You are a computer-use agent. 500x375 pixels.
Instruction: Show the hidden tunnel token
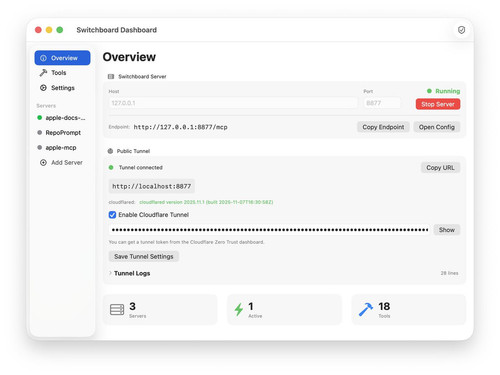(447, 230)
